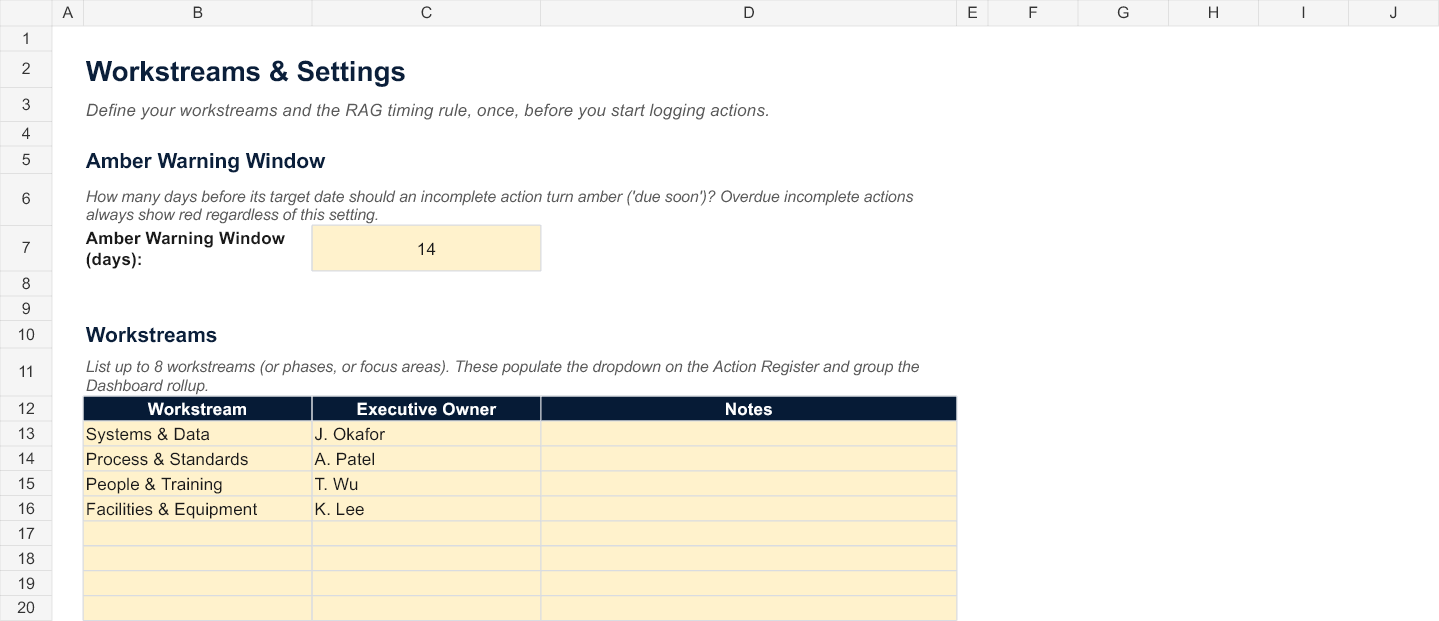Select column H header
Image resolution: width=1439 pixels, height=621 pixels.
[x=1213, y=13]
